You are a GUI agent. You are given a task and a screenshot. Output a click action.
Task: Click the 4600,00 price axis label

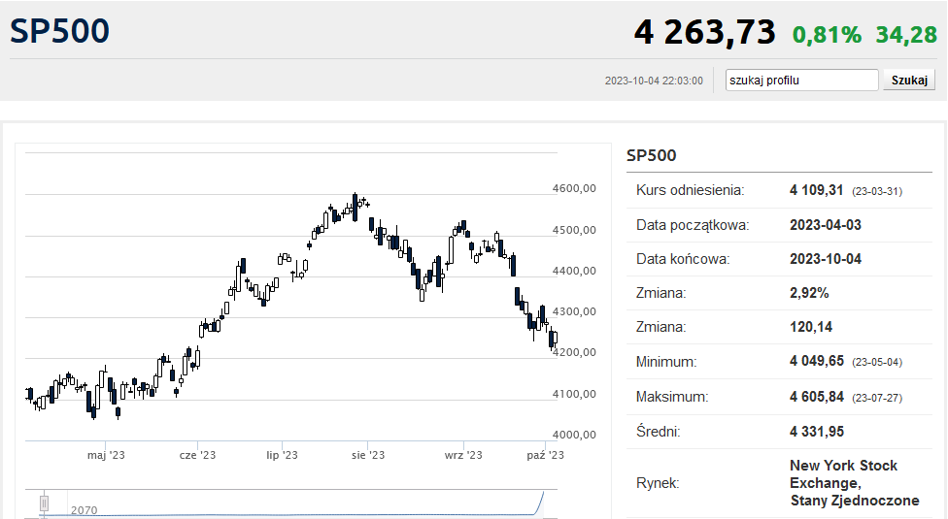tap(574, 188)
